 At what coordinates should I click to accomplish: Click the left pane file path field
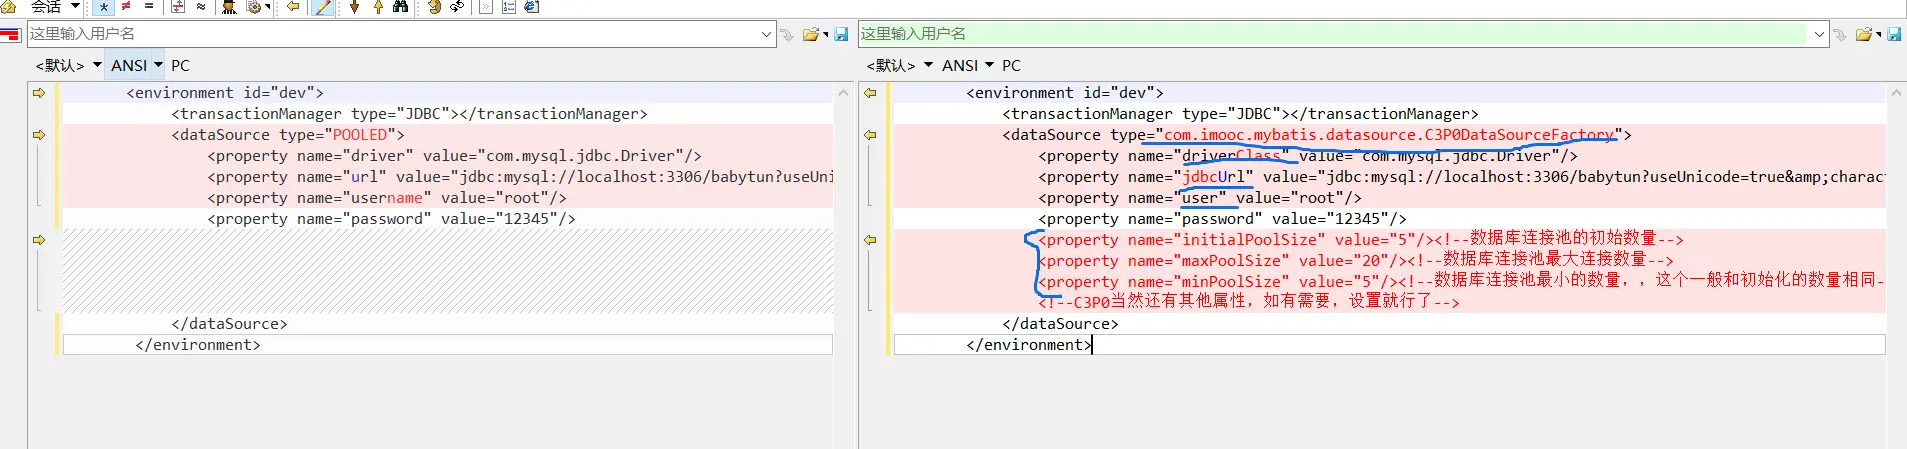coord(390,34)
